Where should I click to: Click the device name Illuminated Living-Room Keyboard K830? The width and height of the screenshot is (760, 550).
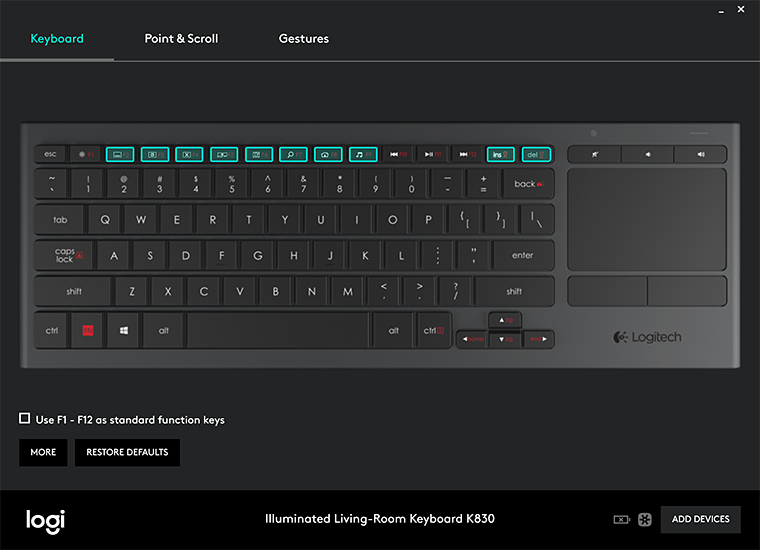[380, 519]
